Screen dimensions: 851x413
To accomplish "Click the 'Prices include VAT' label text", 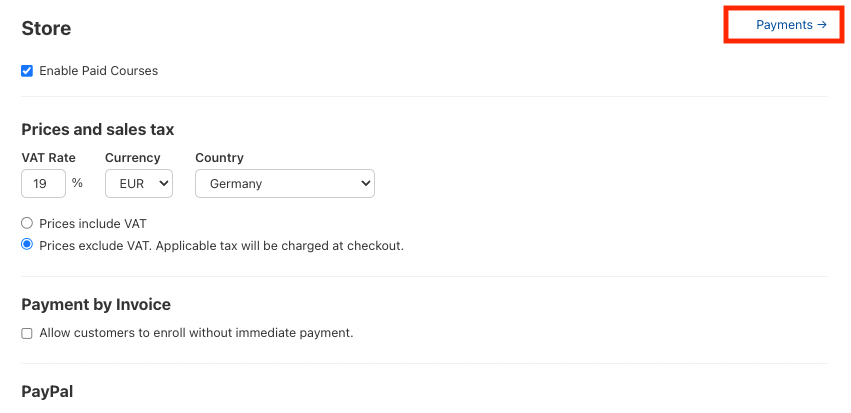I will pyautogui.click(x=93, y=223).
